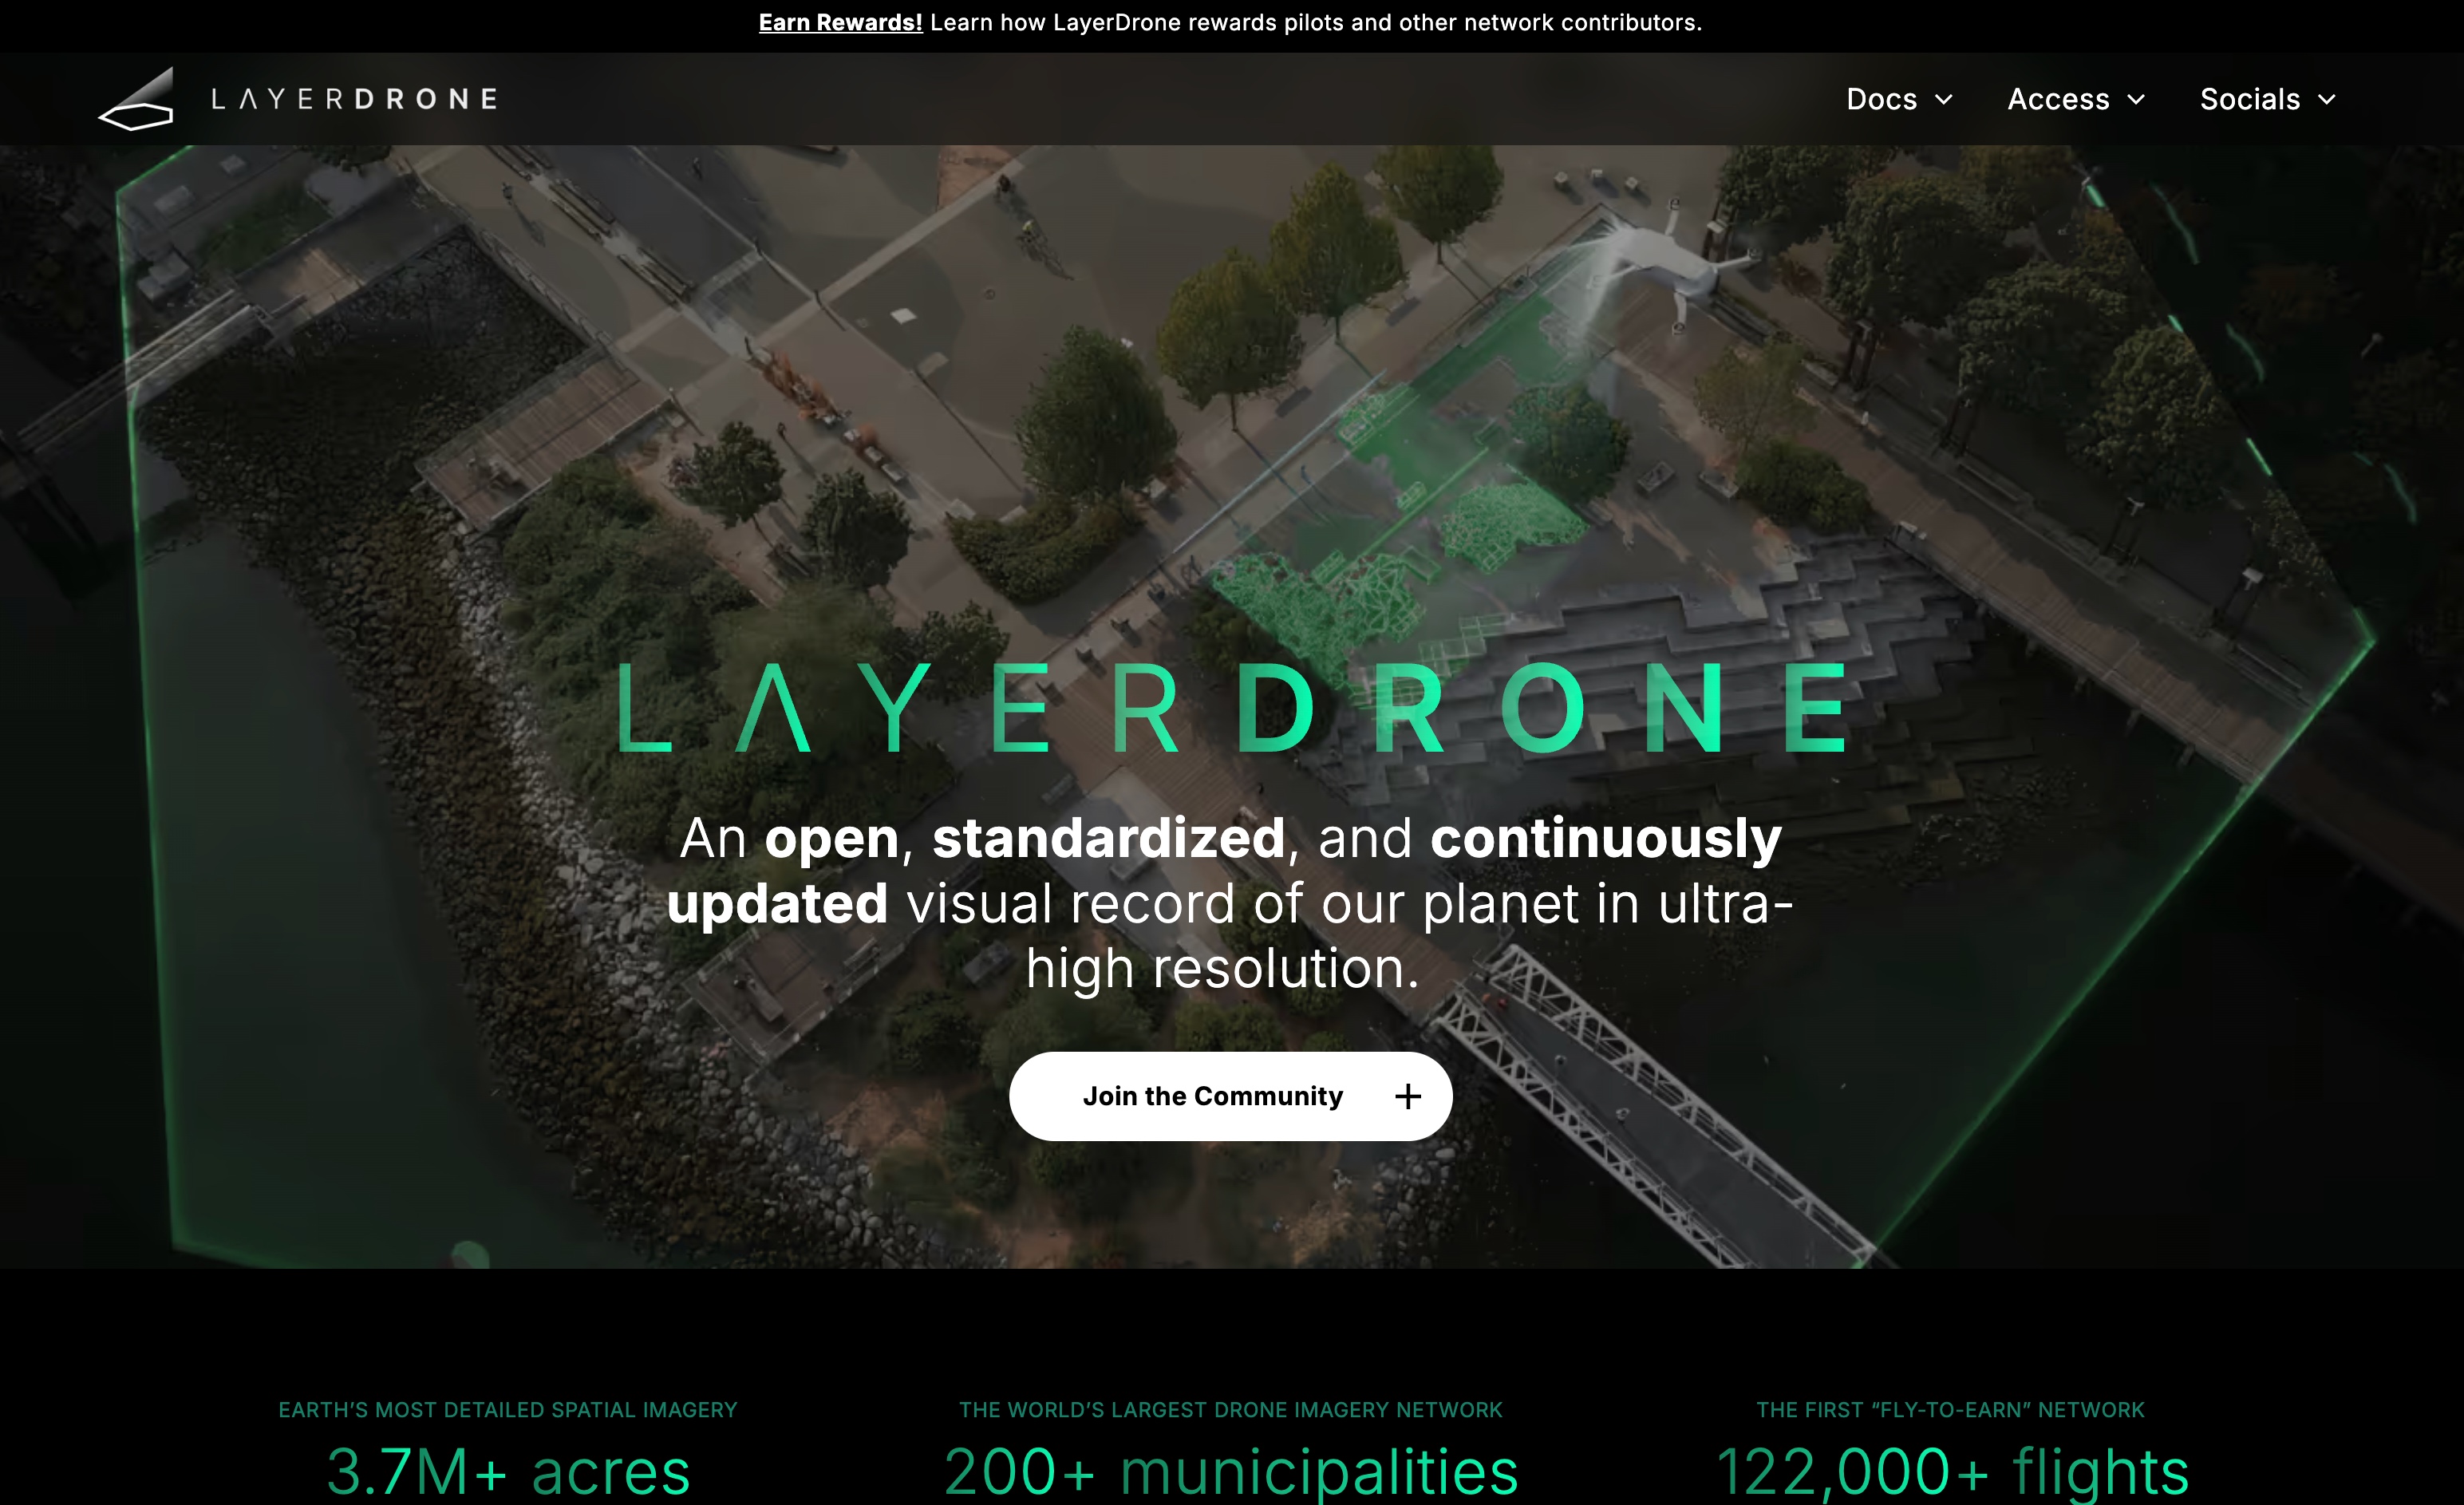Select the hero tagline ending "high resolution."

pos(1230,903)
